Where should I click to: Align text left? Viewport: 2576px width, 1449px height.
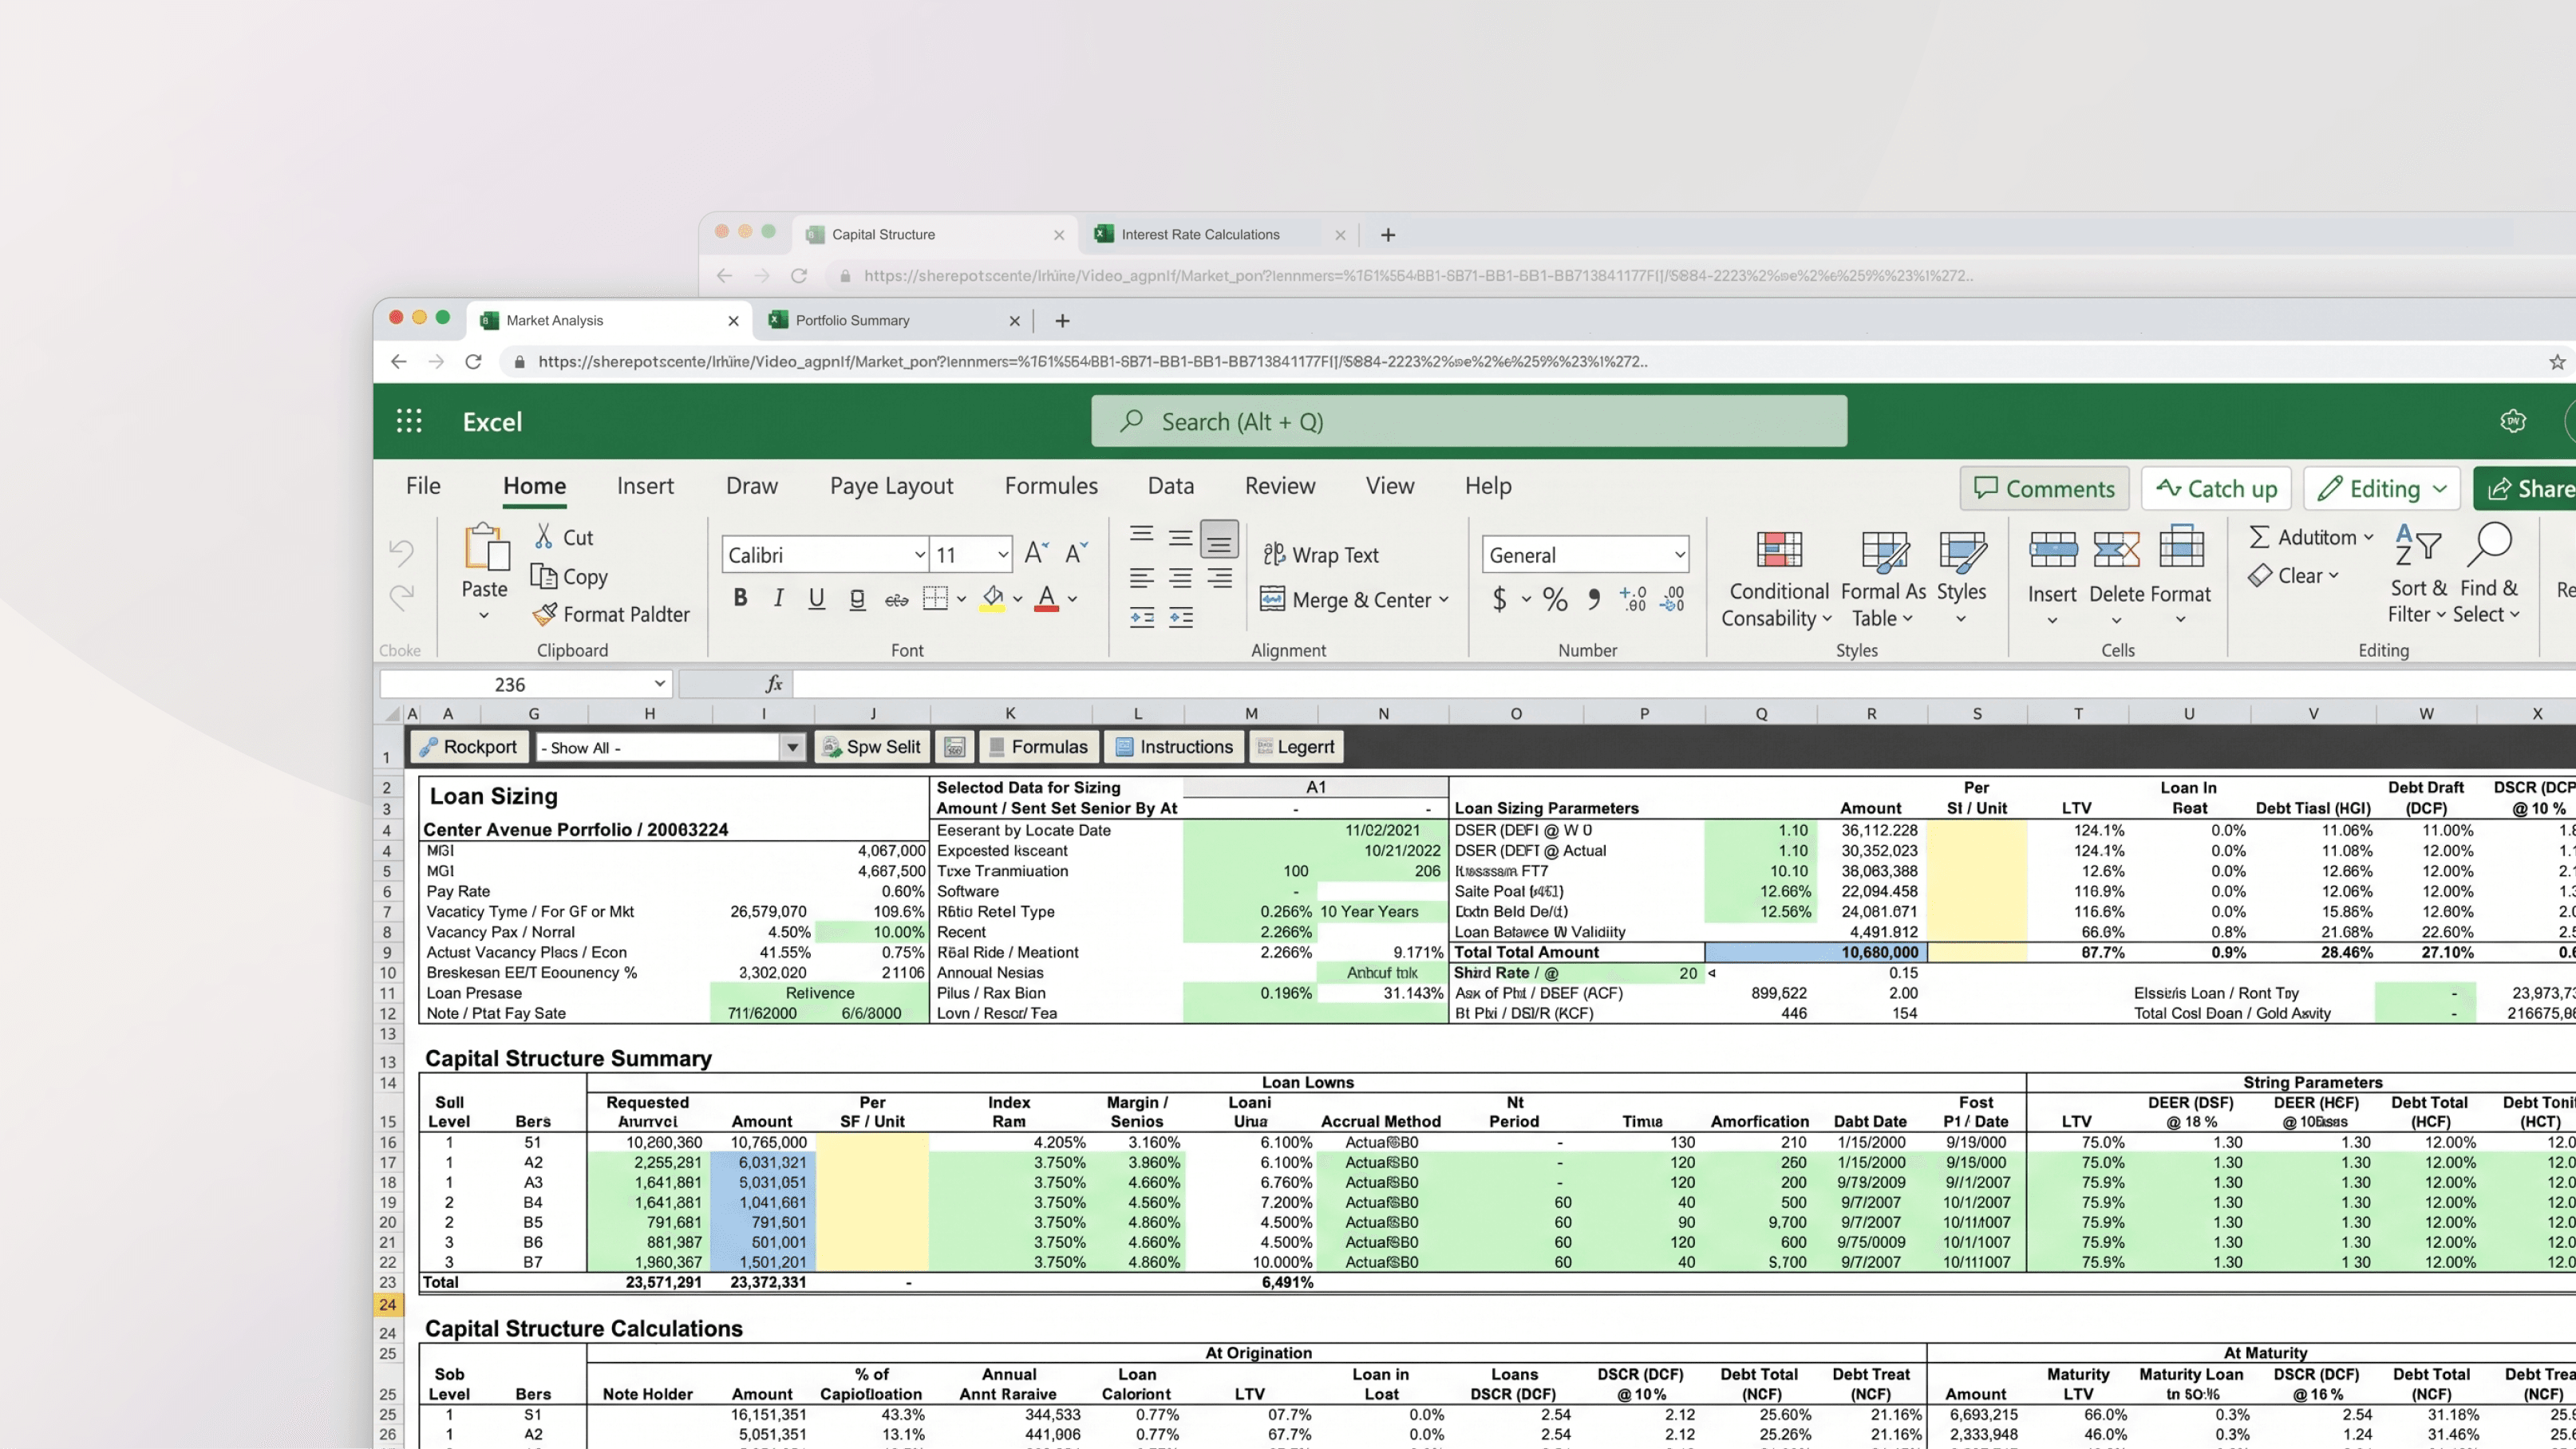pos(1141,577)
